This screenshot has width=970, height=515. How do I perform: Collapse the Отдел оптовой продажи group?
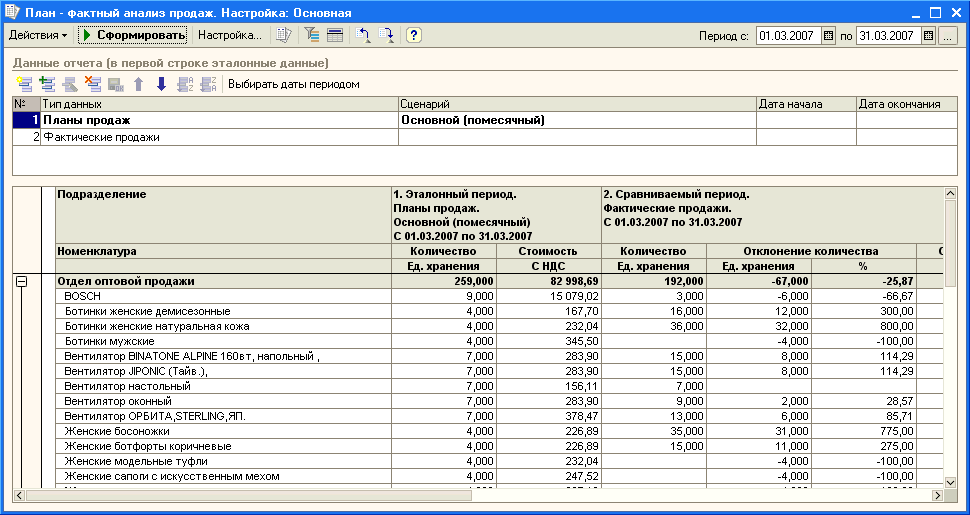[x=22, y=282]
